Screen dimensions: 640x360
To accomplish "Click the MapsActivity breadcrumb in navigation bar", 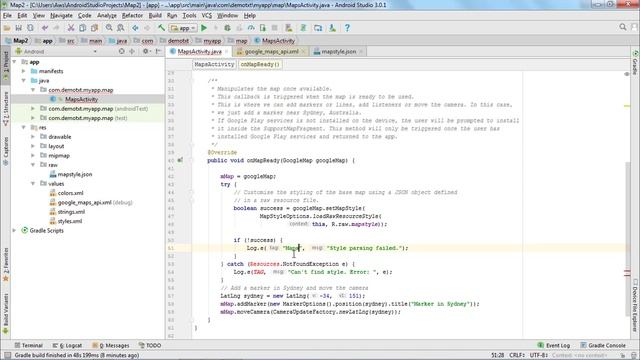I will (274, 41).
